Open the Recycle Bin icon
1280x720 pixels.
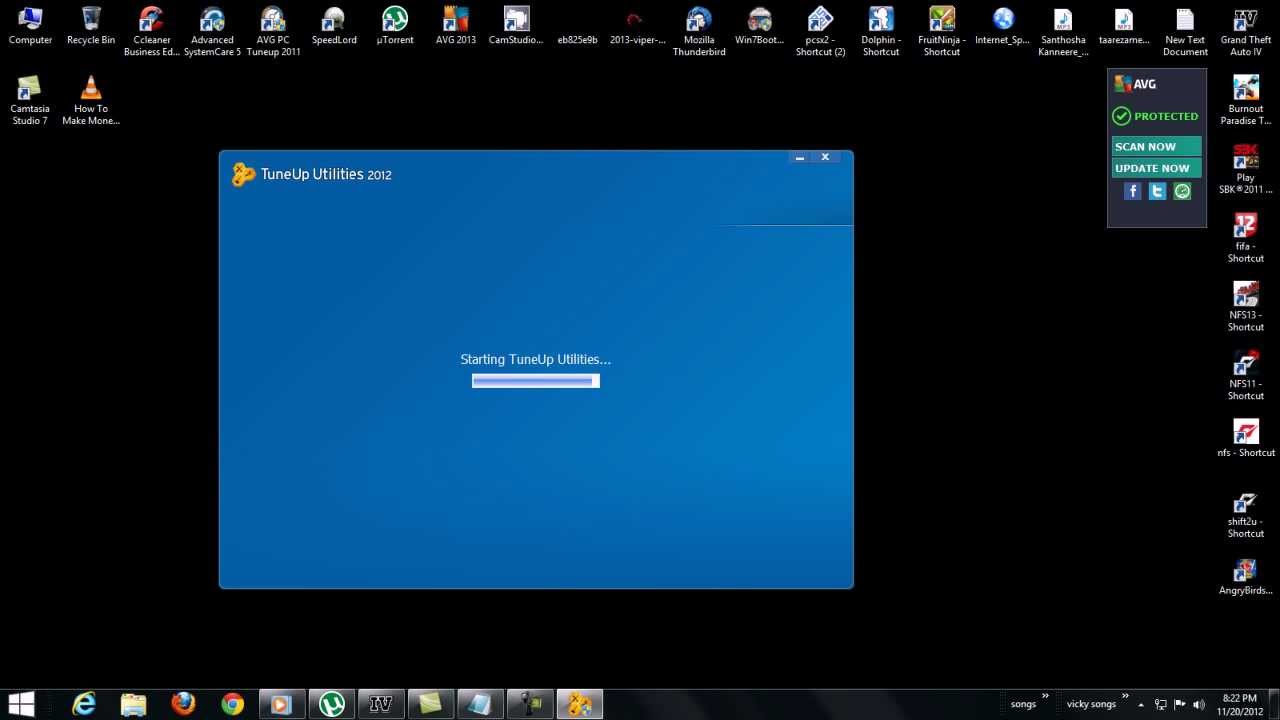pos(91,27)
